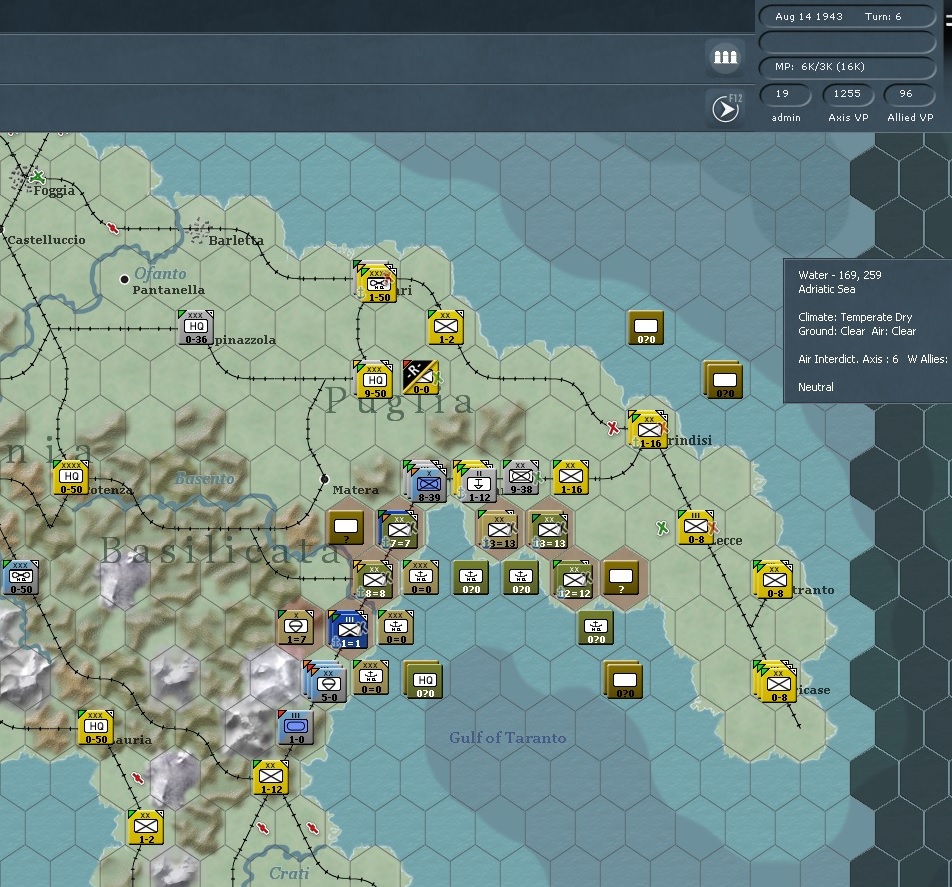
Task: Click the Allied VP value 96
Action: (x=908, y=94)
